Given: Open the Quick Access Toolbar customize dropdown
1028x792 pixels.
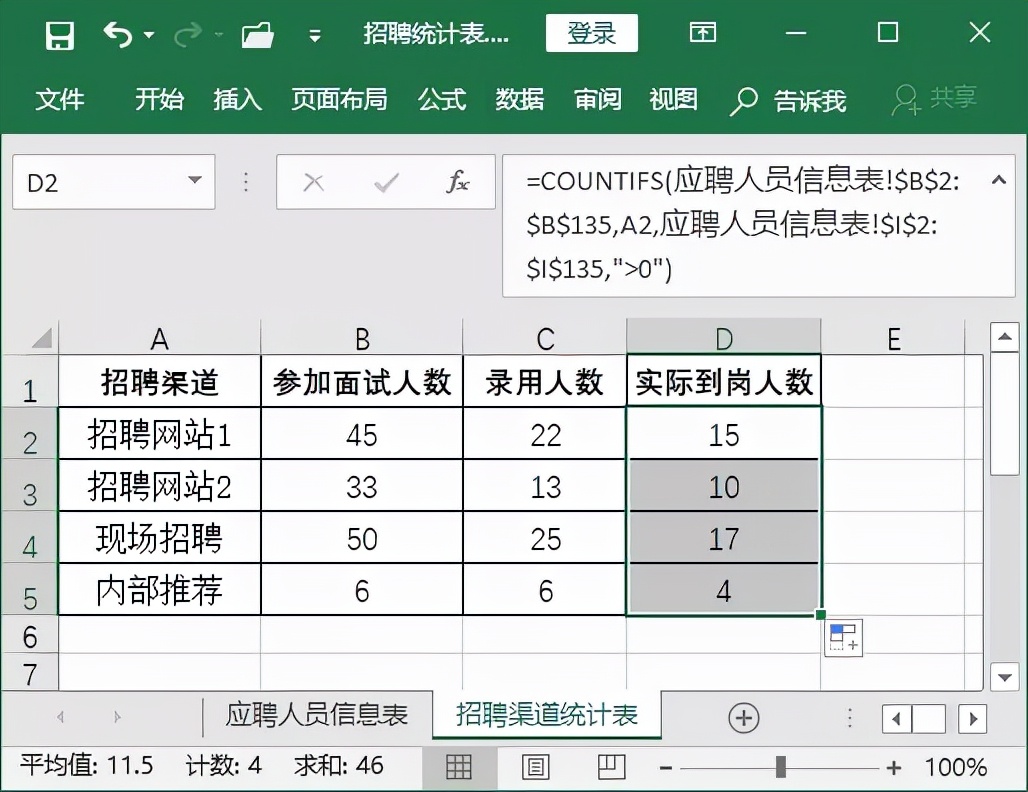Looking at the screenshot, I should [313, 33].
